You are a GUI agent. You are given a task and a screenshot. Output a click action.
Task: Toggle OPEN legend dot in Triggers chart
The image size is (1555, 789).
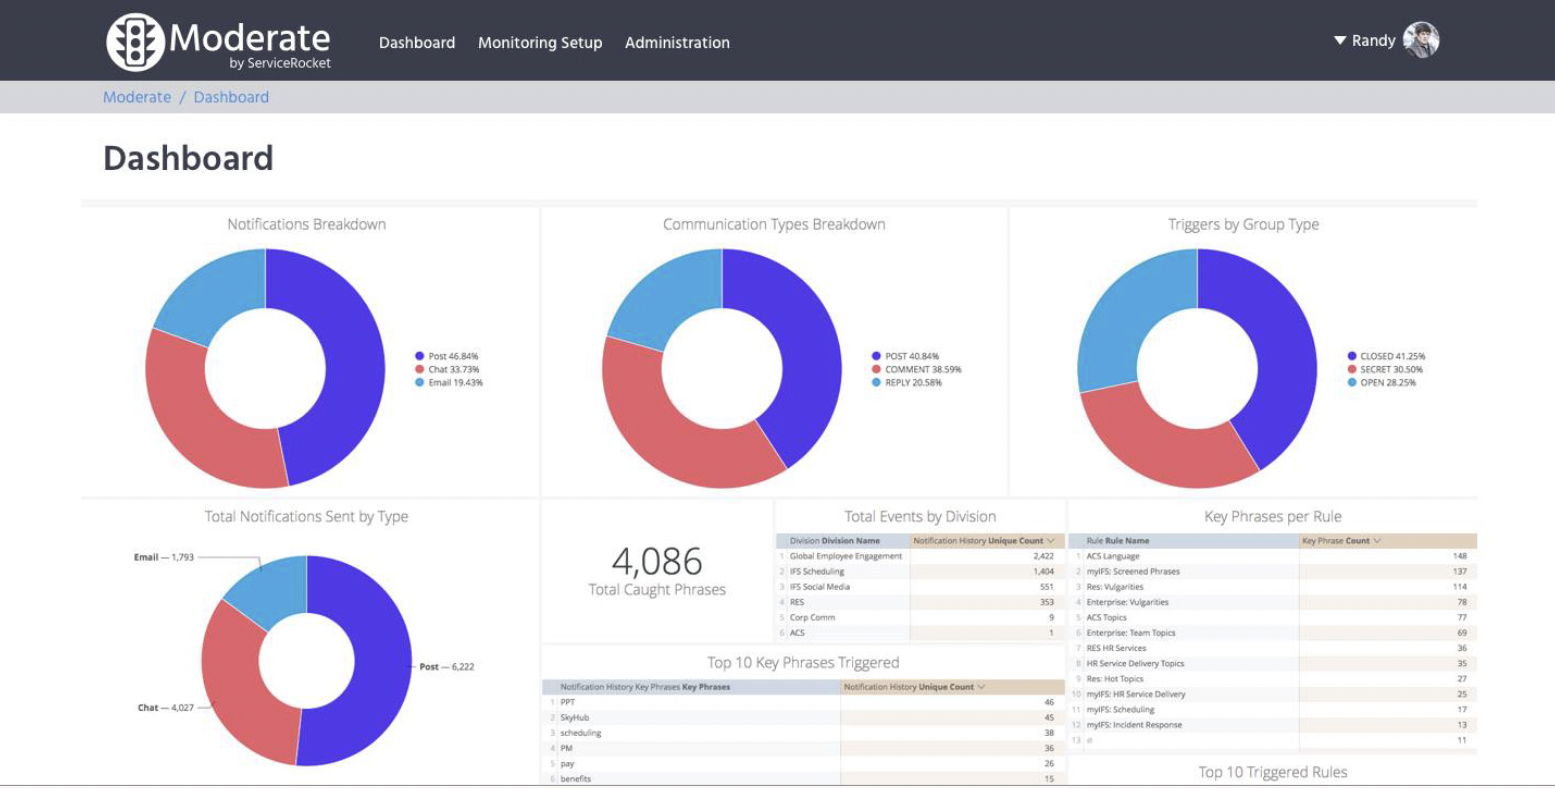[1352, 382]
